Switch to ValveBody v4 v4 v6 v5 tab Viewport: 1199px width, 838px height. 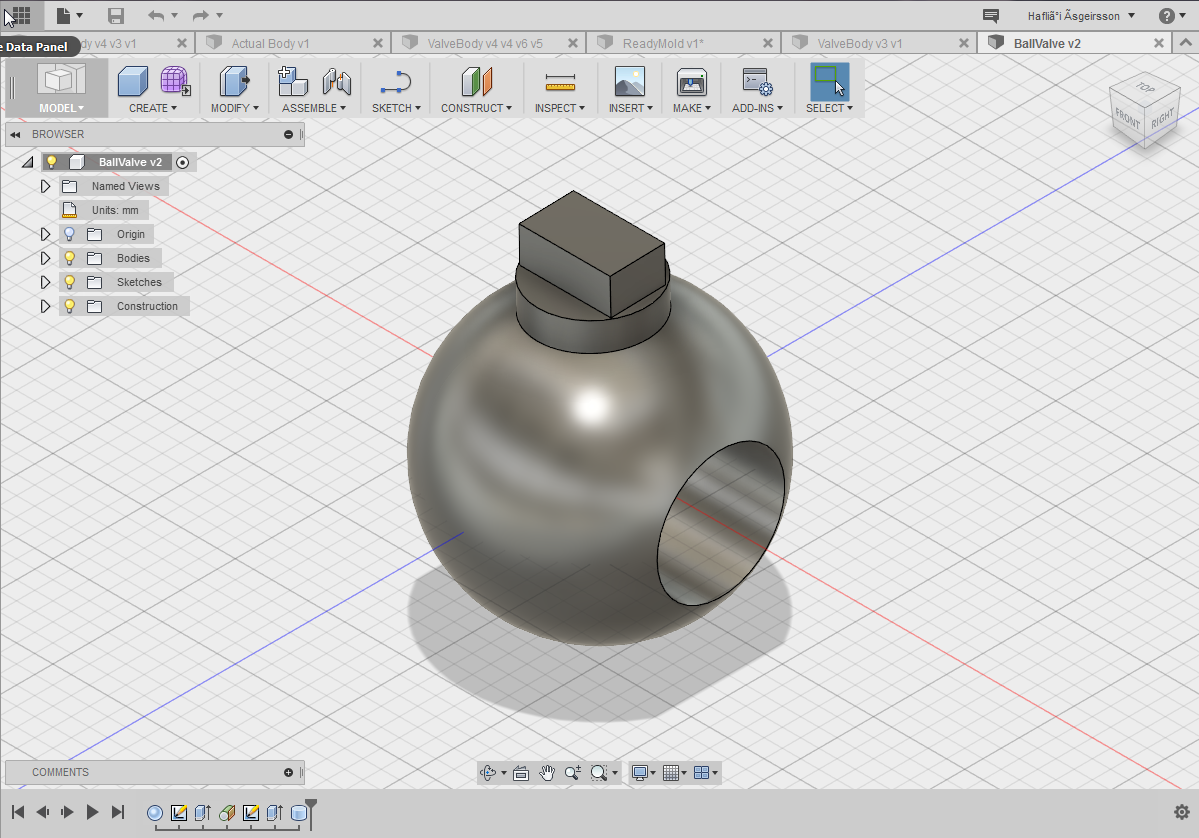(x=485, y=44)
